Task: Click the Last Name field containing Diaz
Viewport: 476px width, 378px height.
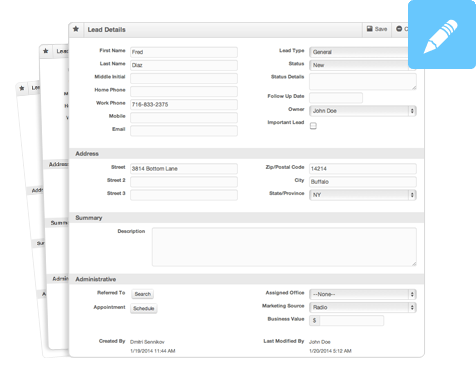Action: [x=184, y=65]
